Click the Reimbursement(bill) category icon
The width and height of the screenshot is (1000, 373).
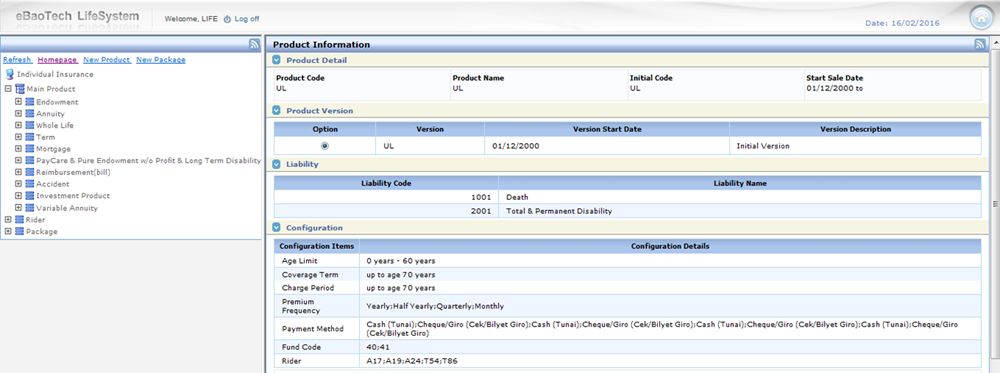[29, 172]
